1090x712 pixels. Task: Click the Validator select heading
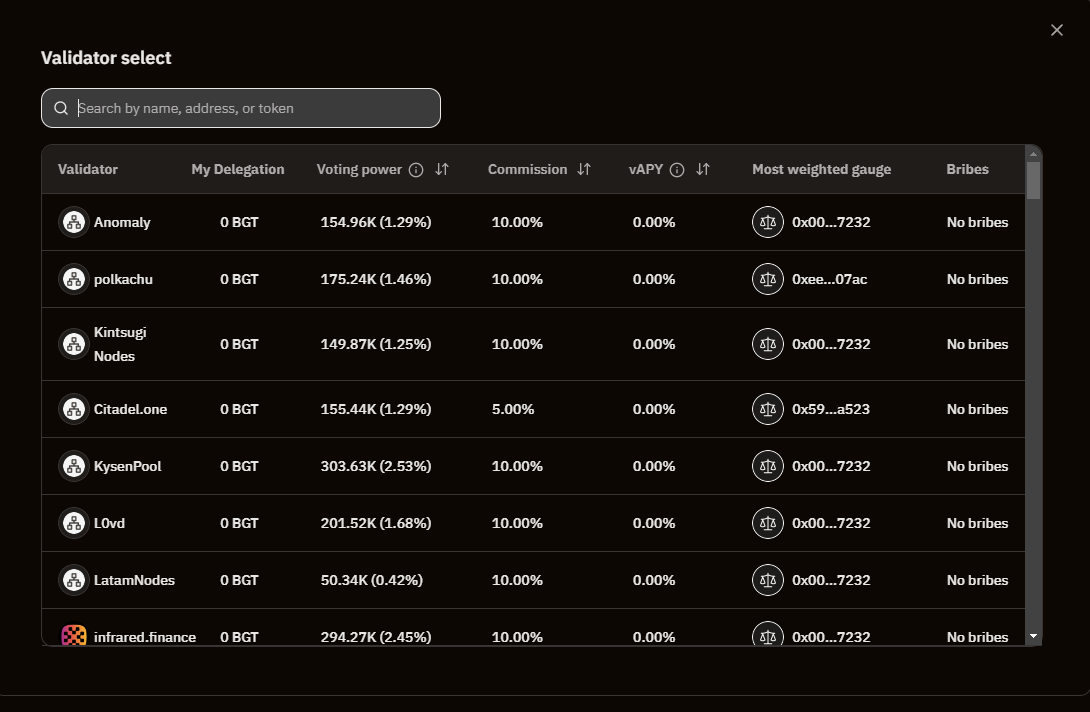[106, 58]
